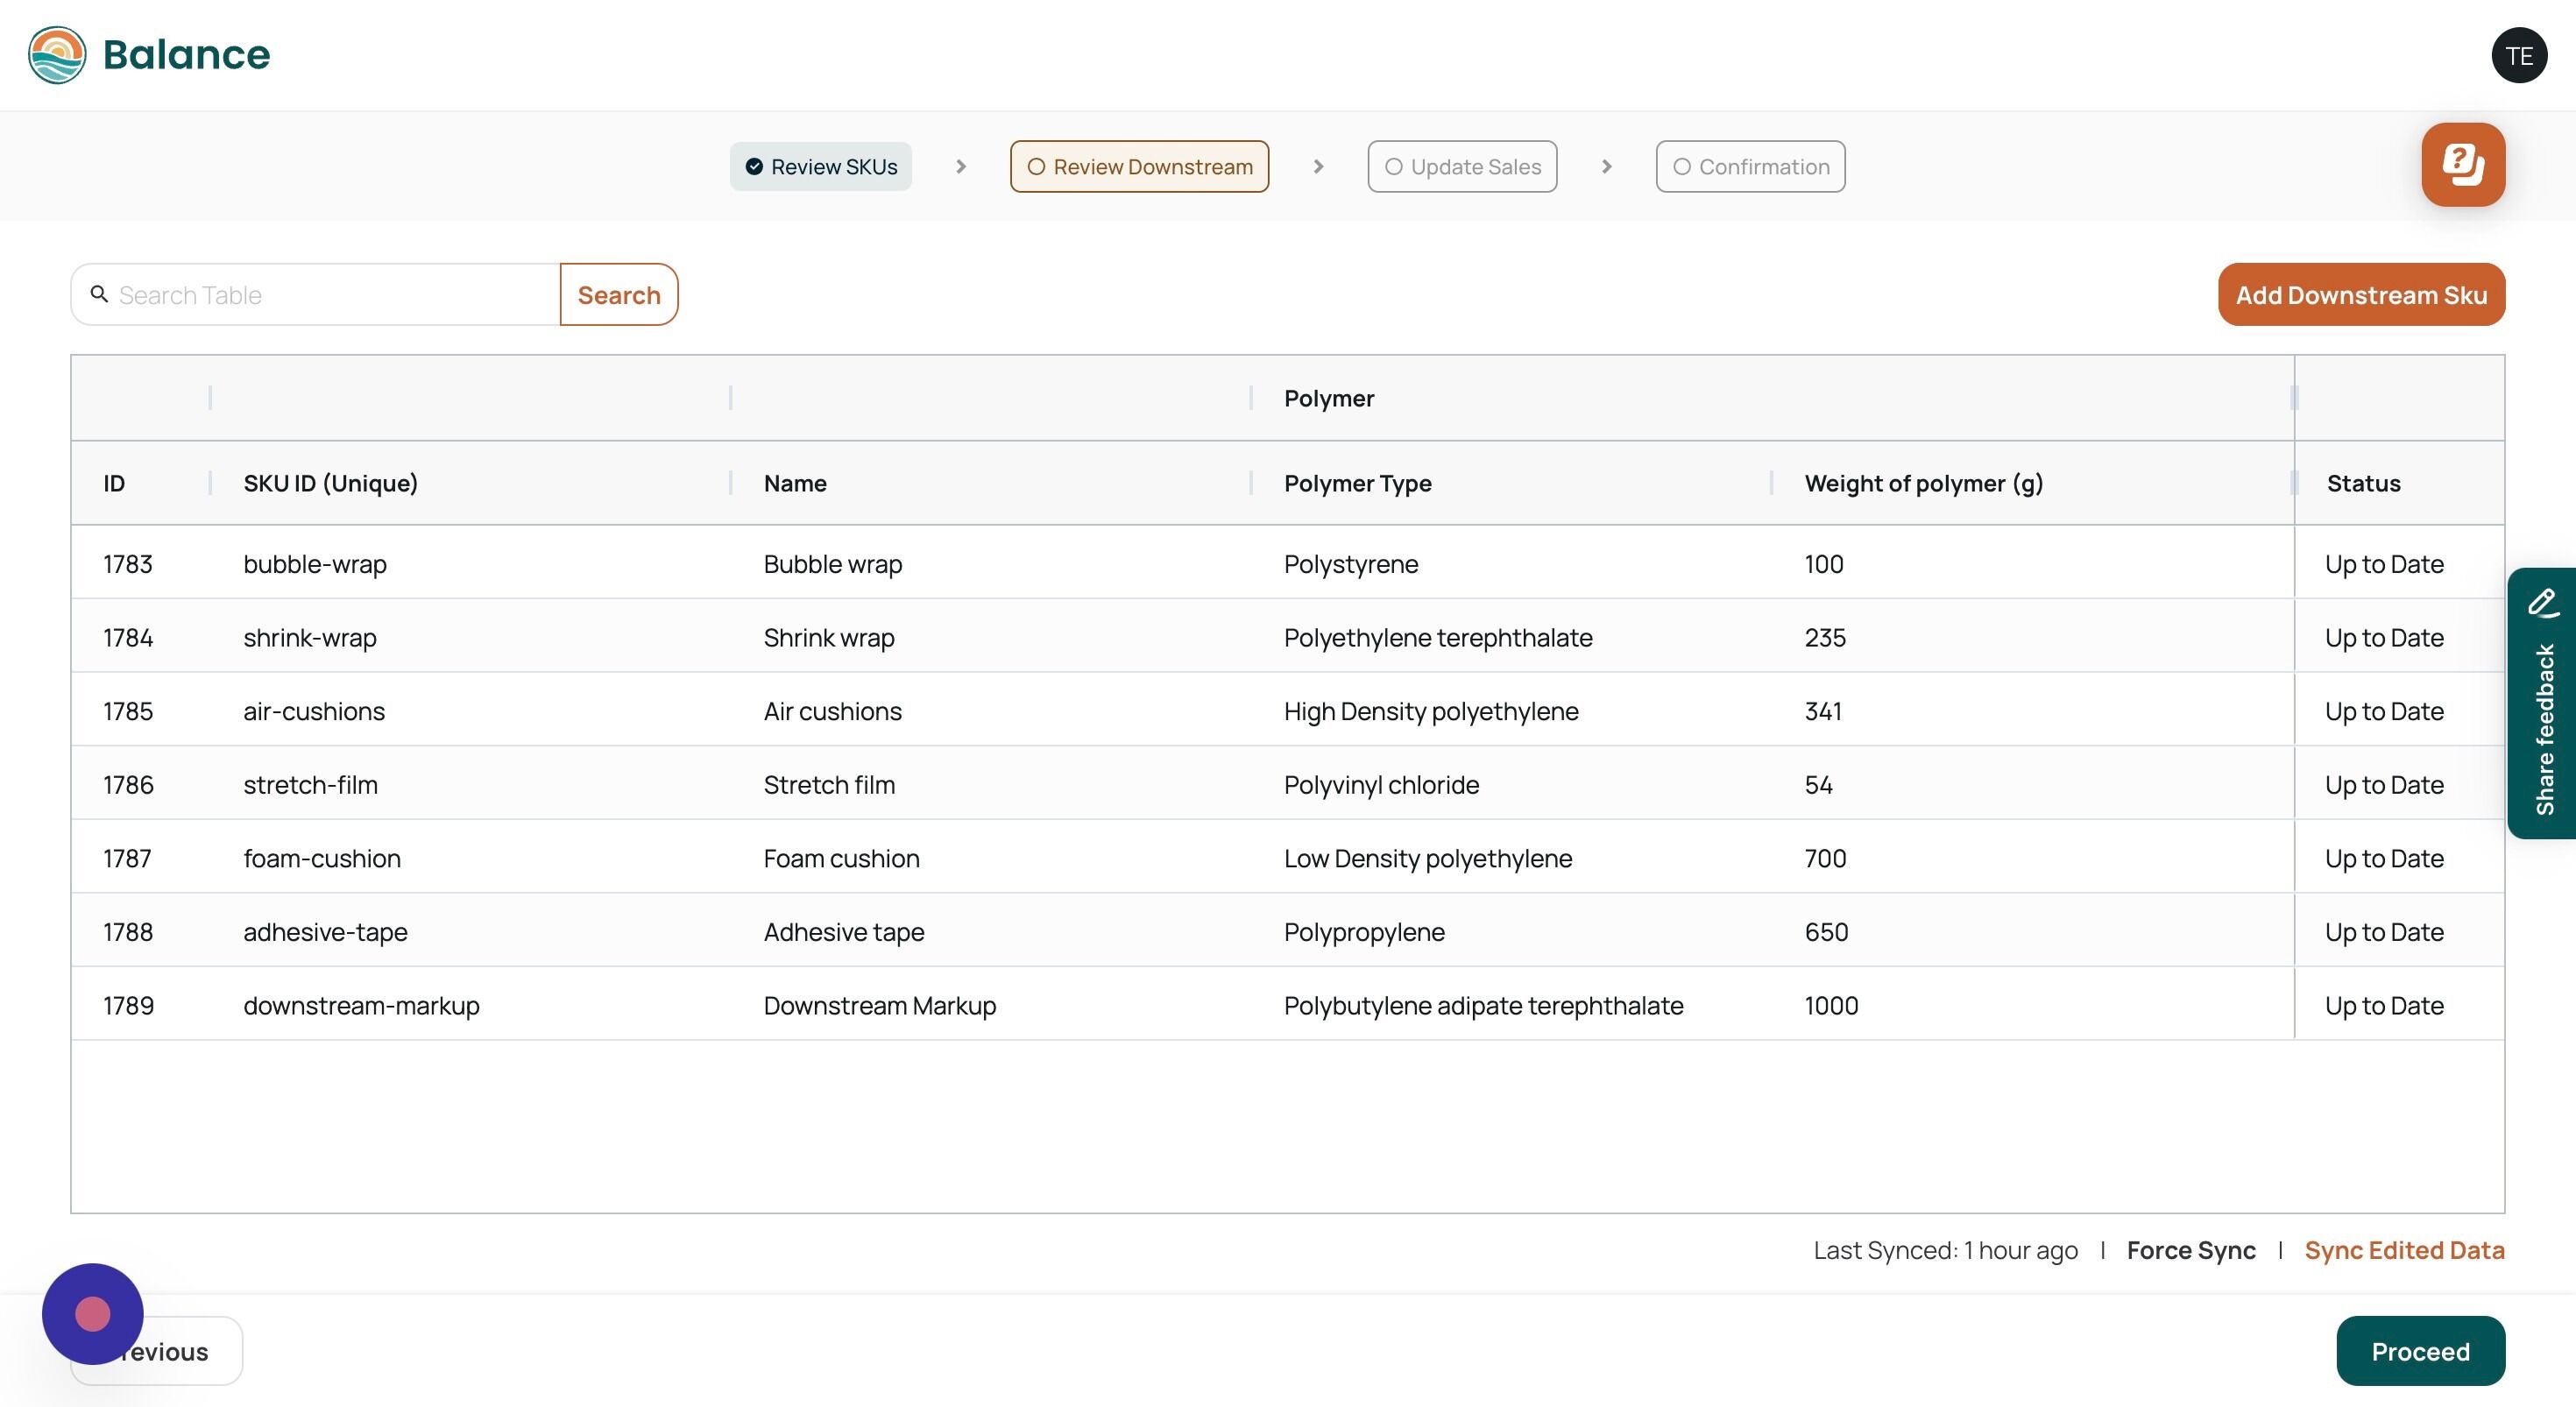Image resolution: width=2576 pixels, height=1407 pixels.
Task: Click the Share feedback pencil icon
Action: coord(2542,603)
